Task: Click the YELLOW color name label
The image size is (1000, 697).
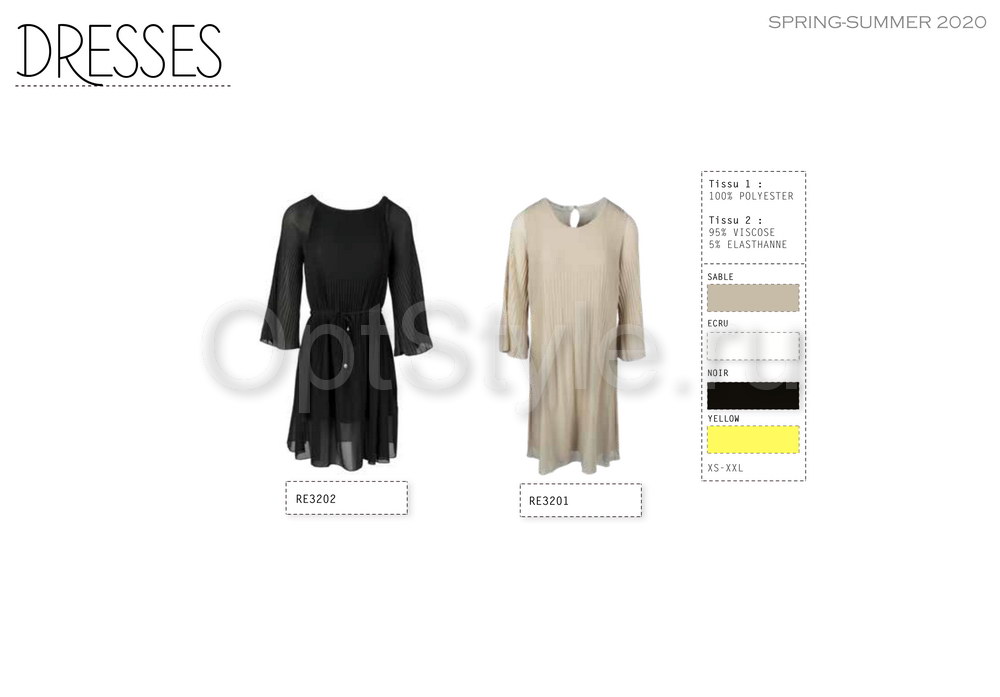Action: 723,418
